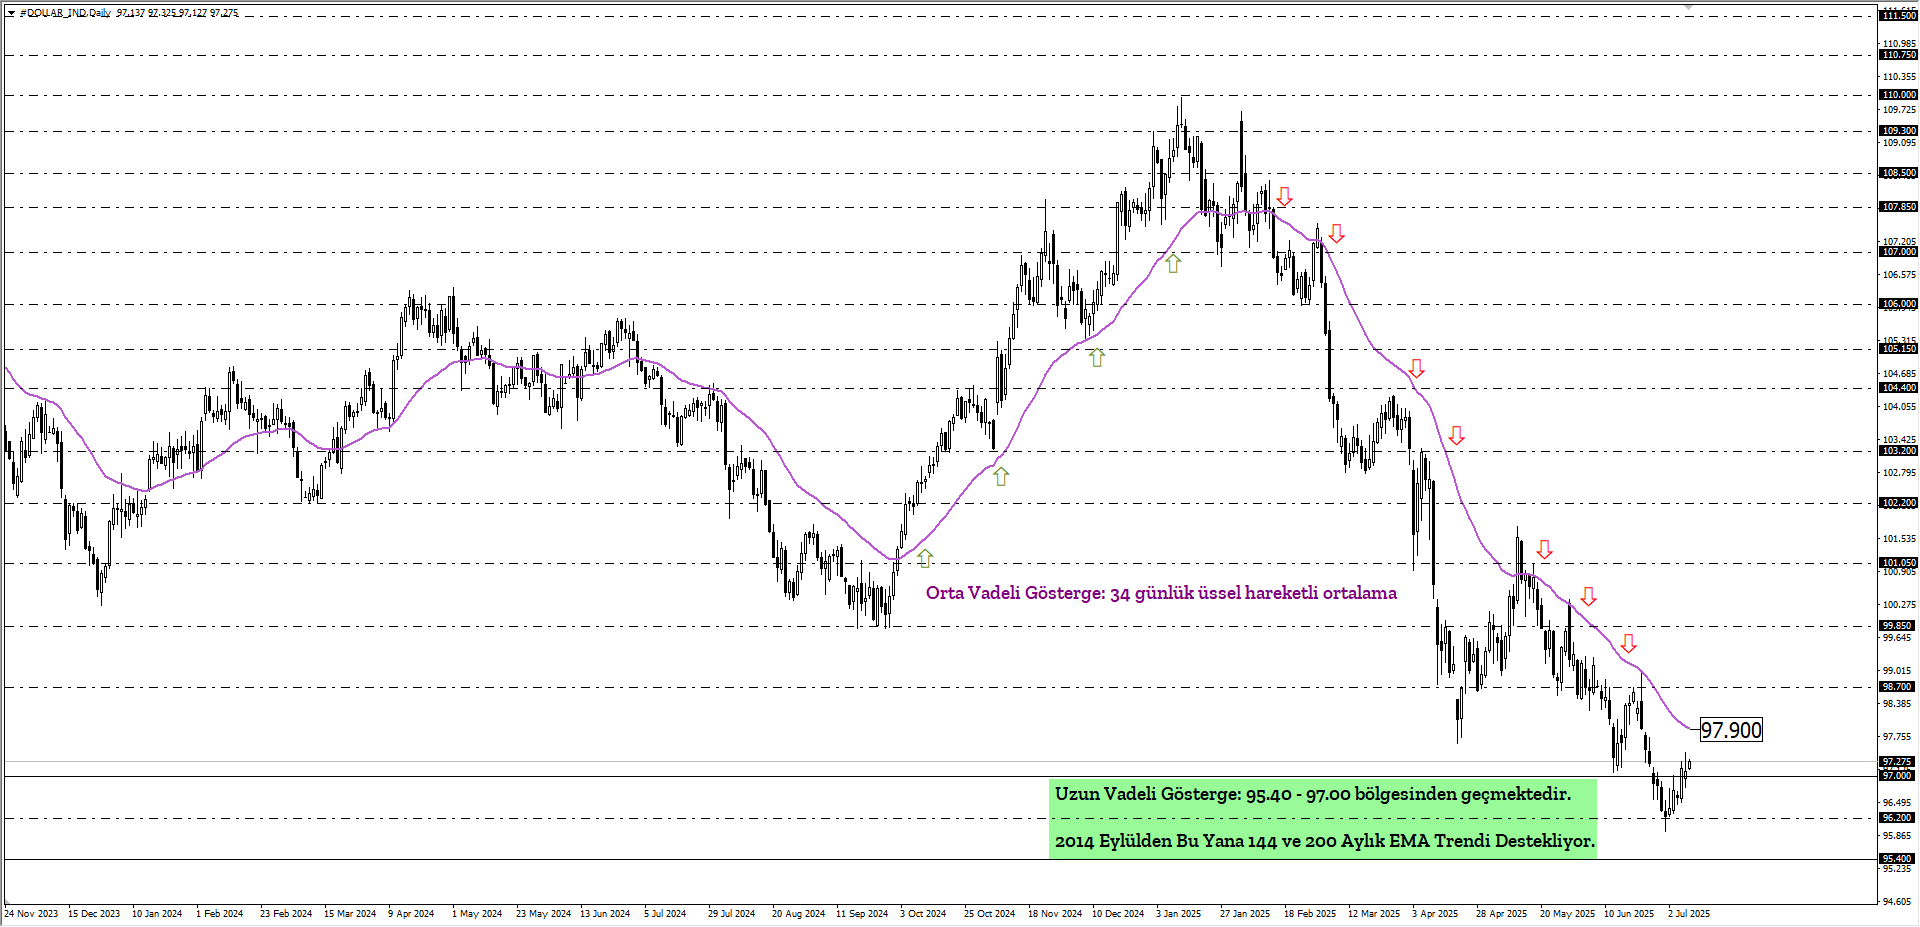
Task: Click the 18 Nov 2024 date label
Action: pos(1055,914)
